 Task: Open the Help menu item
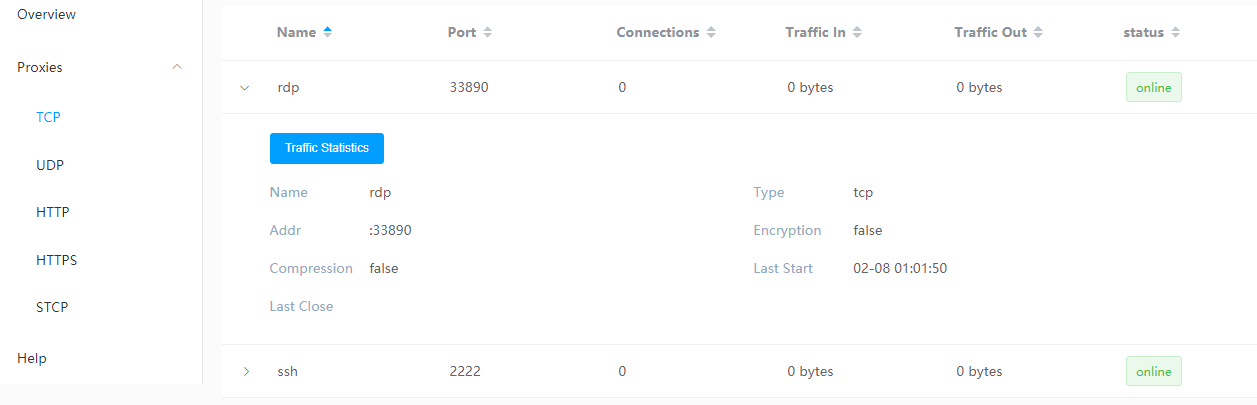pos(32,358)
